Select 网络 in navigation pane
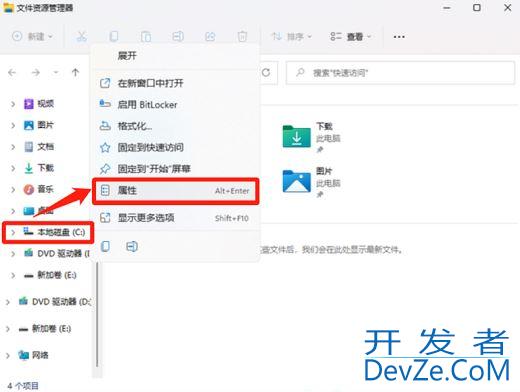The image size is (520, 392). point(33,356)
